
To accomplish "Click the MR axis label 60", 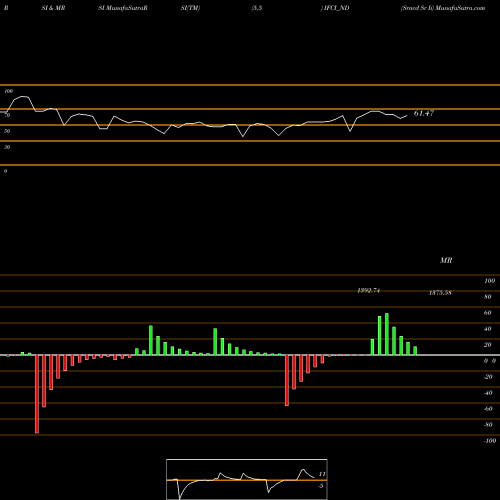I will [x=488, y=313].
